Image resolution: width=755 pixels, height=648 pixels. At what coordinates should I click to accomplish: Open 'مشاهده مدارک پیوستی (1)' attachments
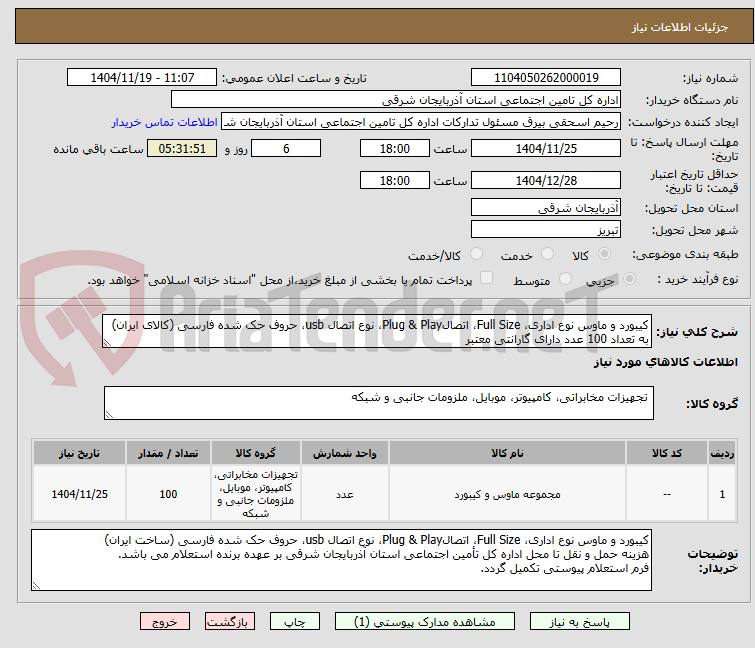tap(425, 622)
